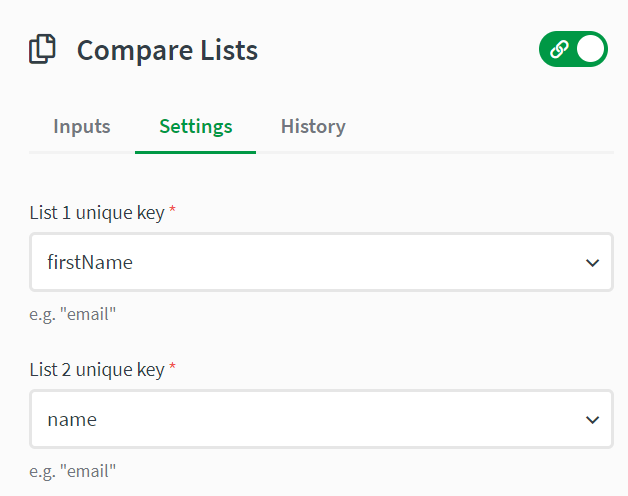Open the List 2 unique key dropdown

(321, 419)
